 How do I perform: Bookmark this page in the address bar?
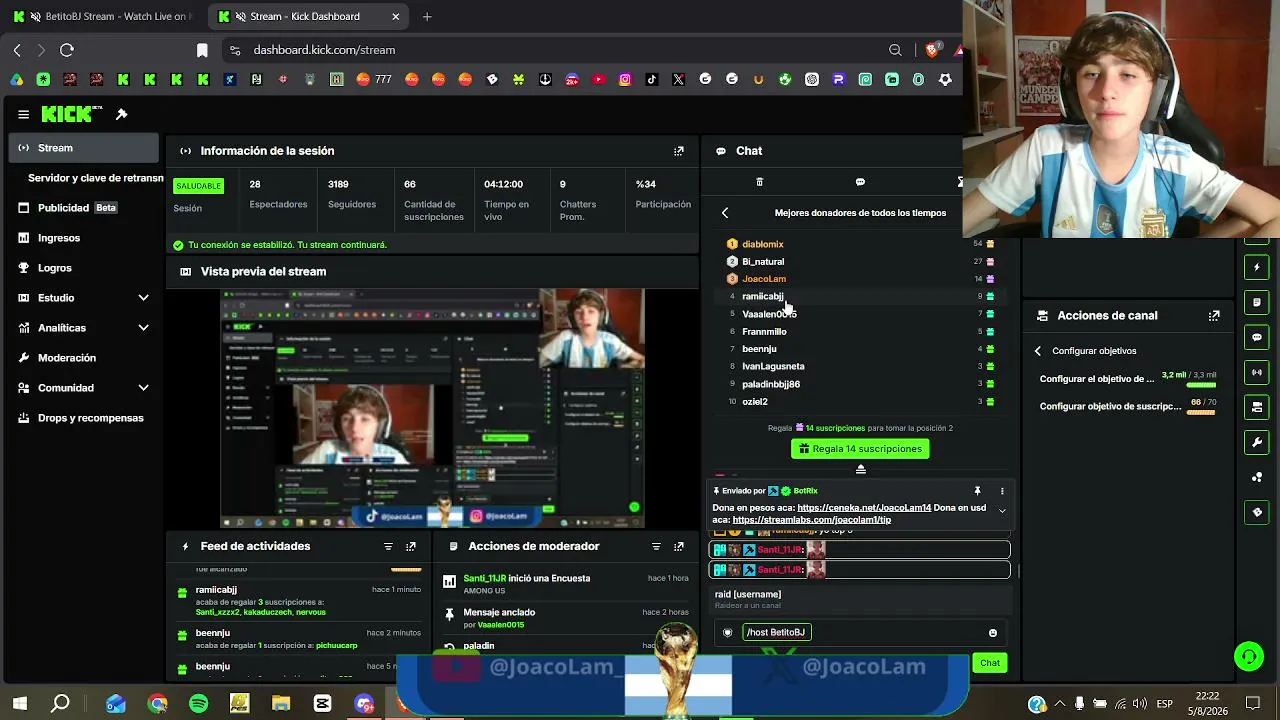pyautogui.click(x=202, y=50)
